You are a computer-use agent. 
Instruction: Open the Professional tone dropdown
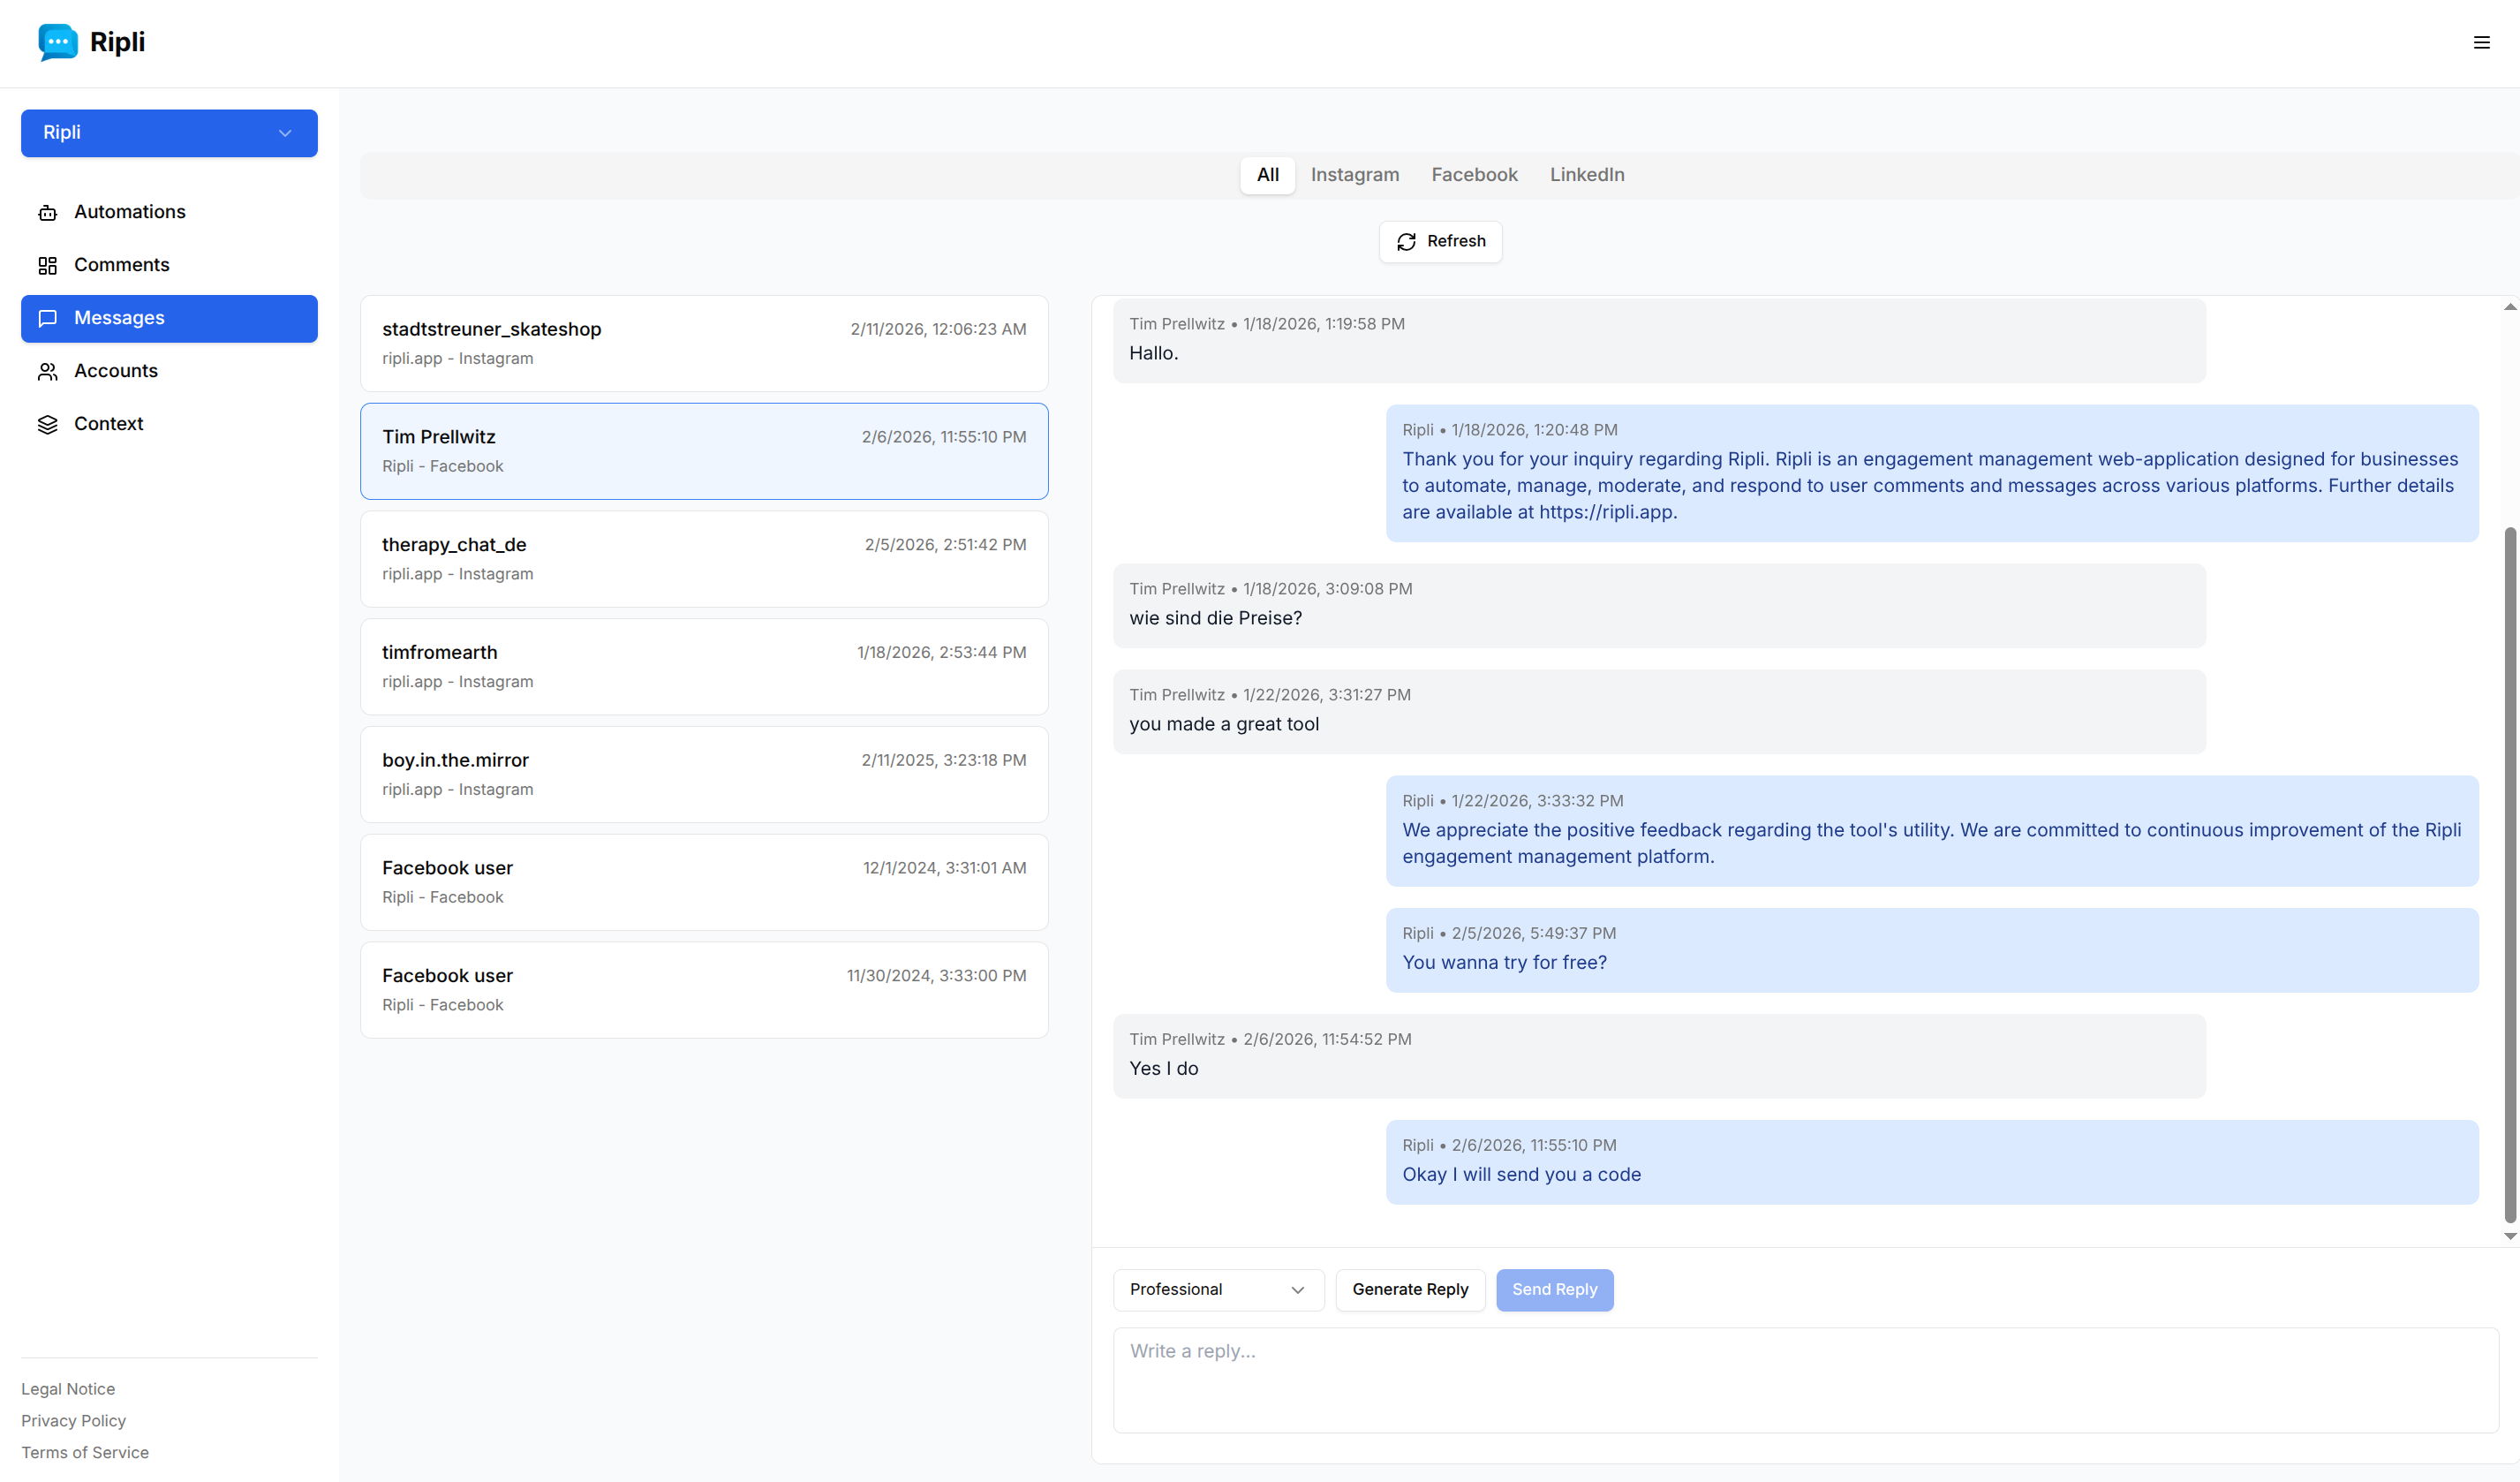[x=1218, y=1290]
